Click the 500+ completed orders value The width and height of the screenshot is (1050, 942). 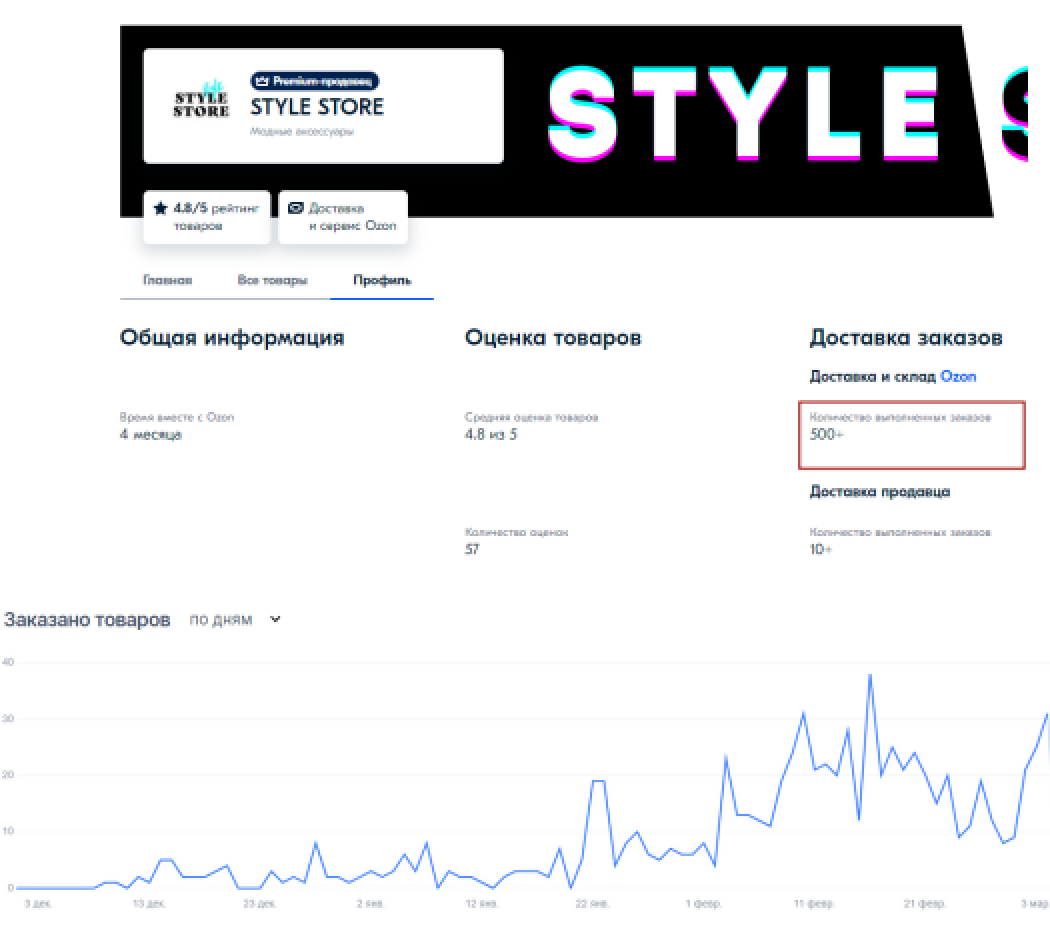pyautogui.click(x=826, y=435)
